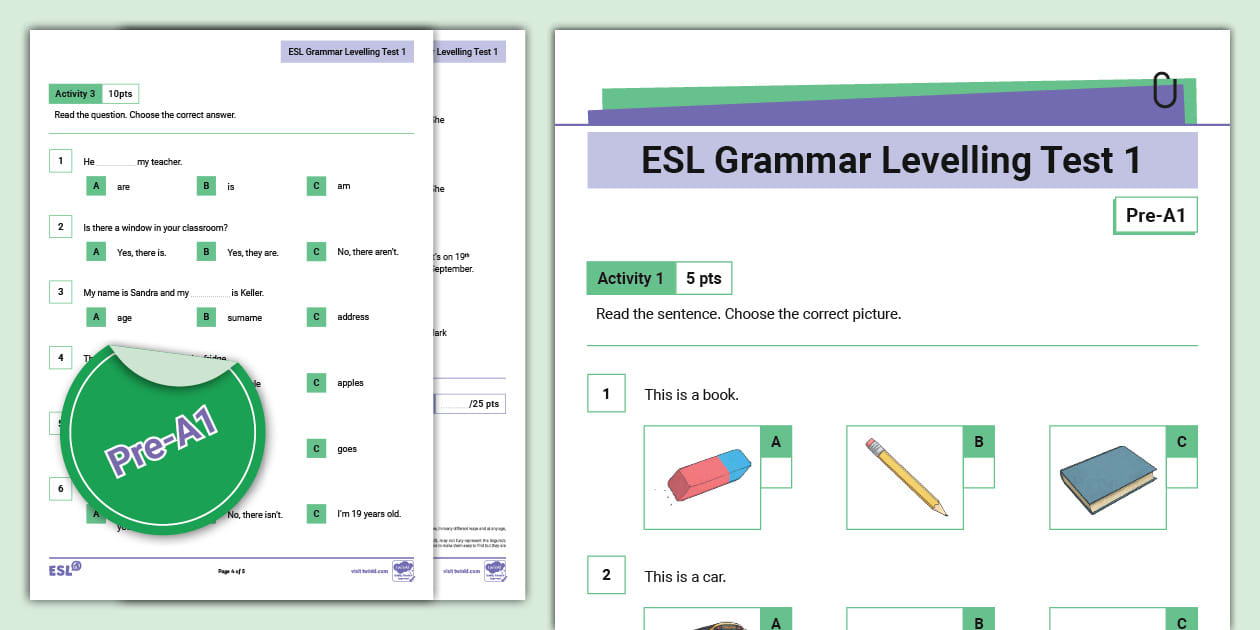Select option A beside 'Yes, there is.'
Viewport: 1260px width, 630px height.
pos(96,252)
